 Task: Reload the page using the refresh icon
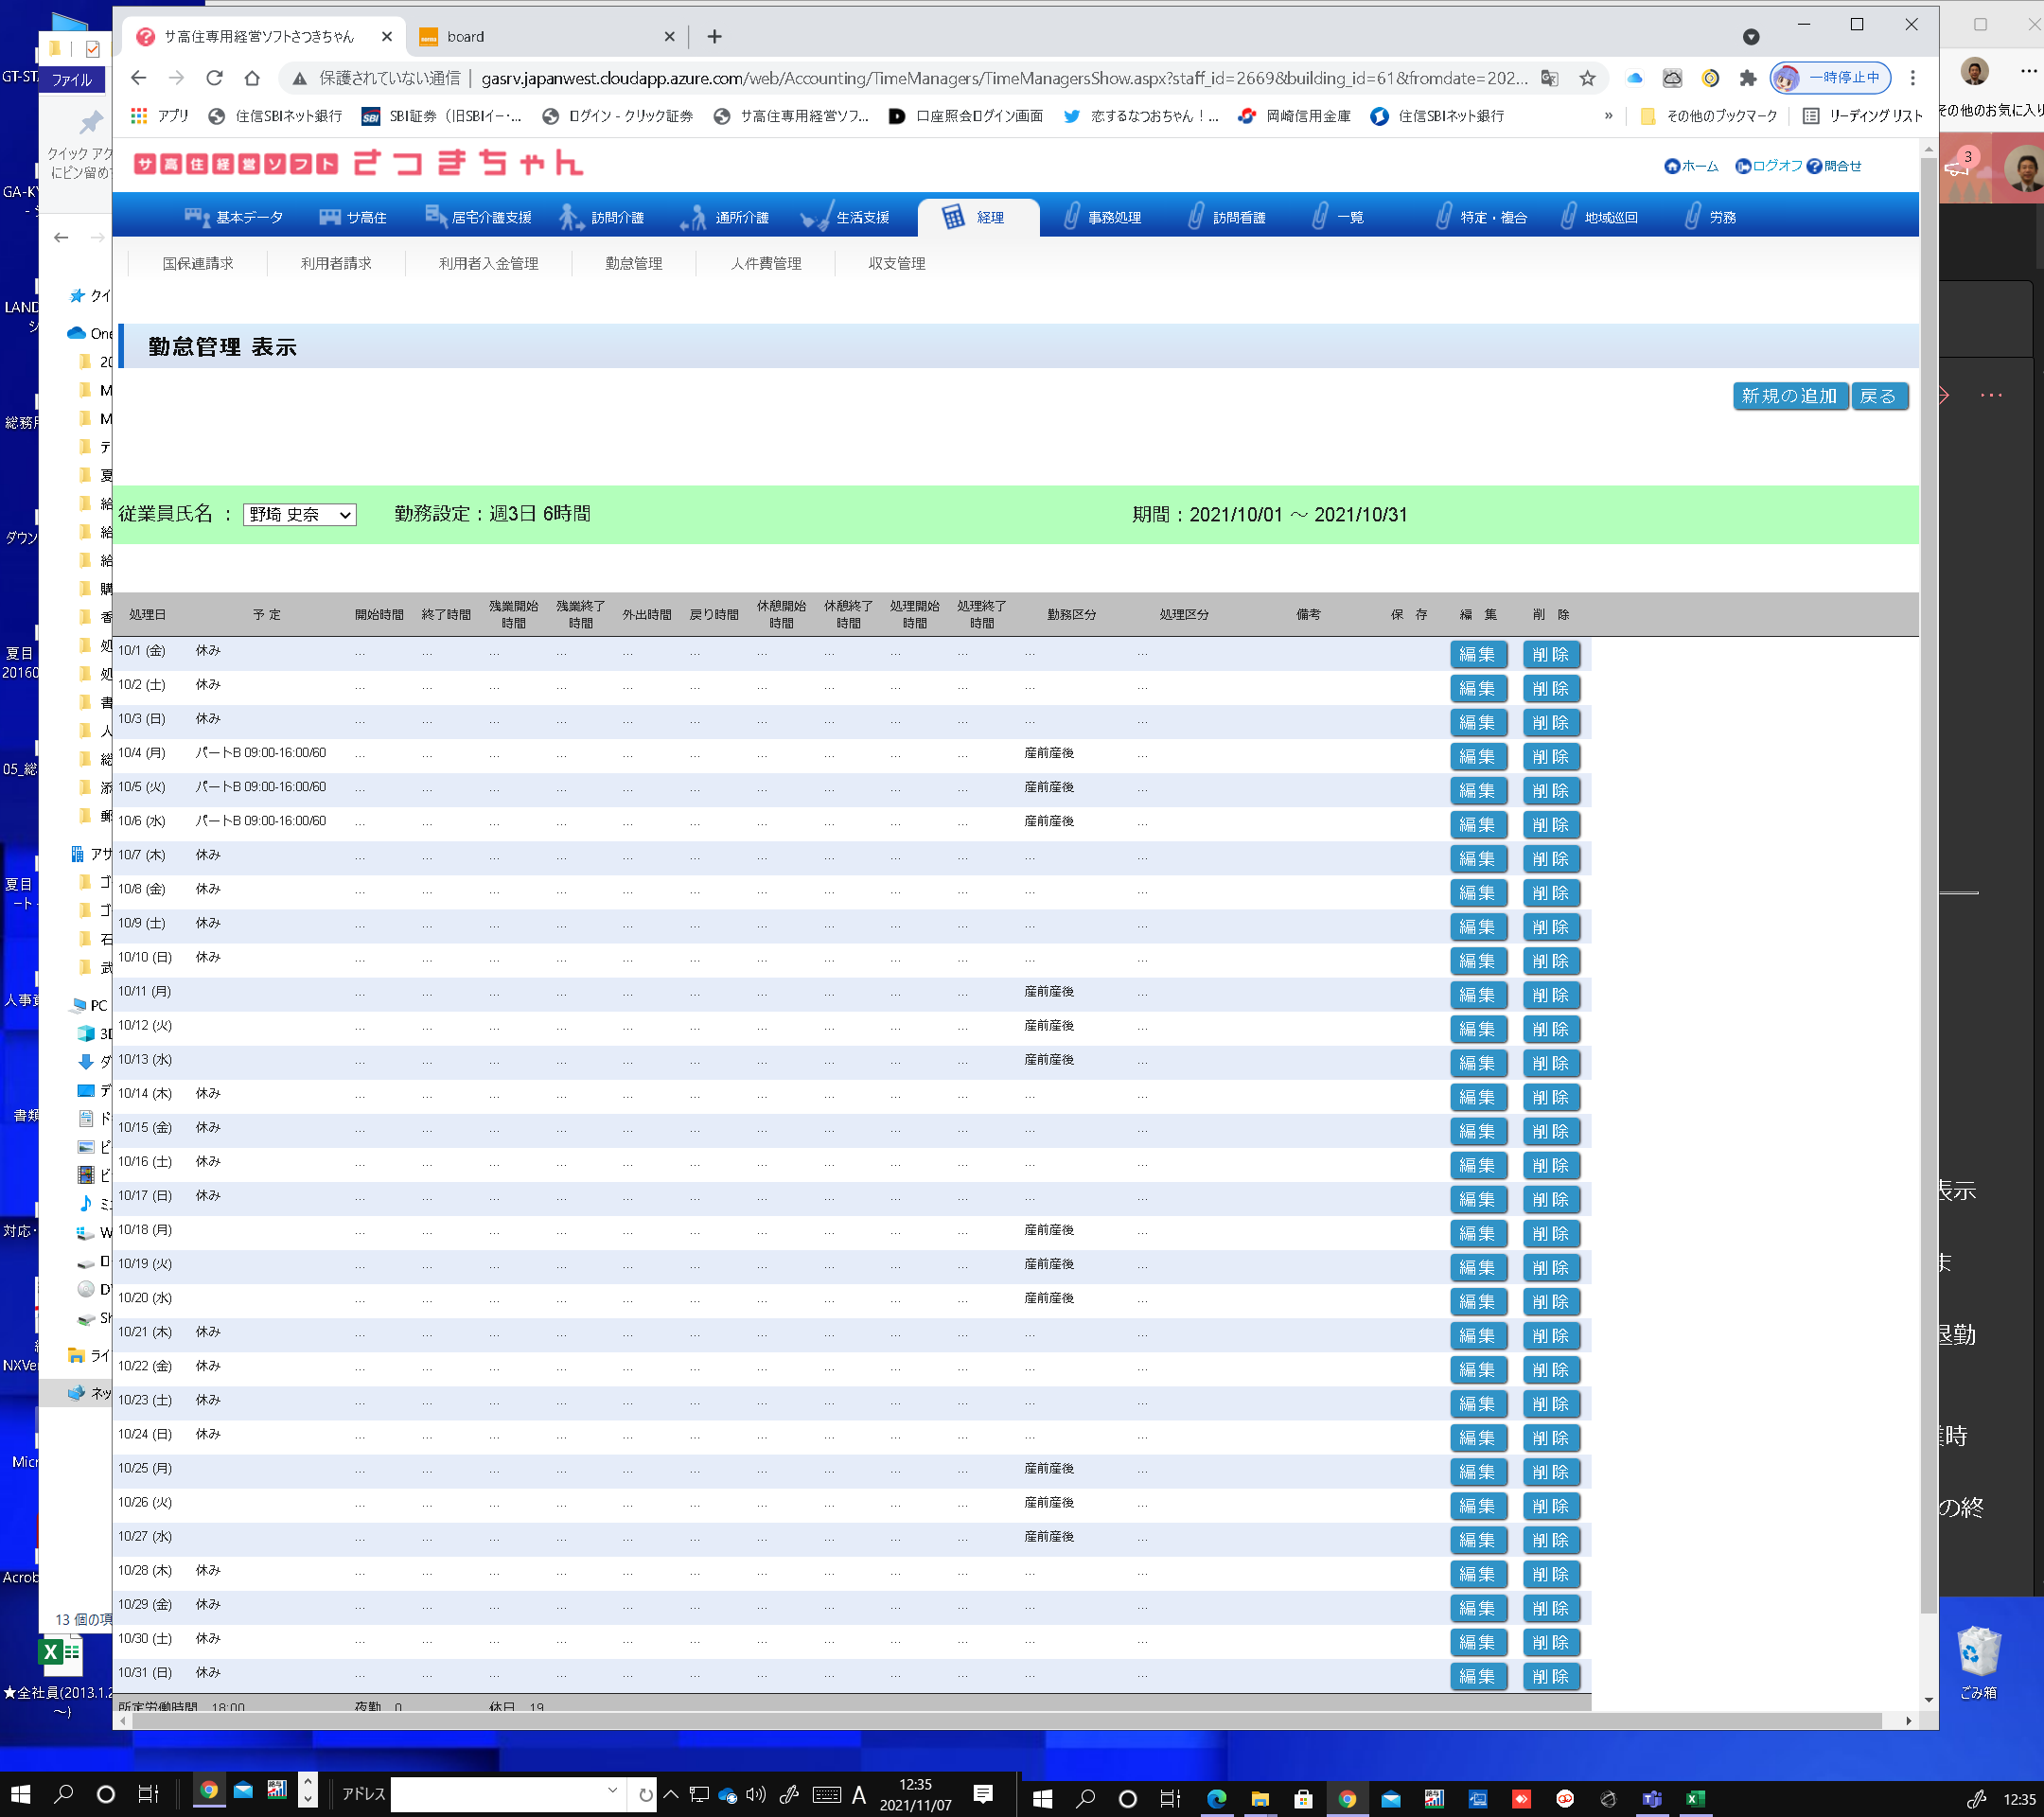click(x=214, y=78)
